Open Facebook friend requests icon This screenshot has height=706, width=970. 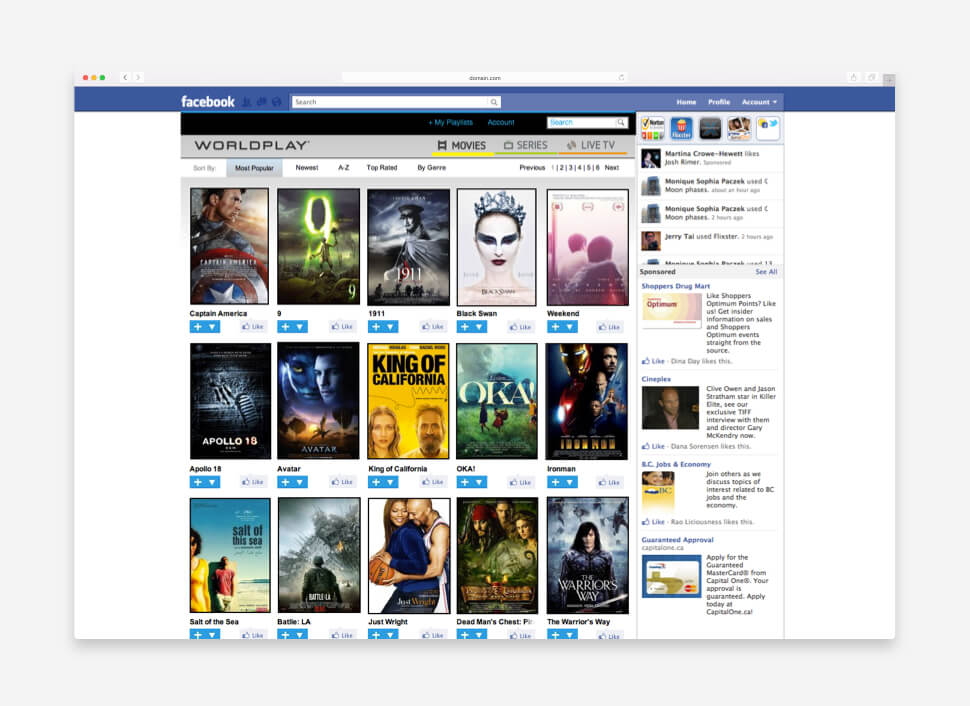247,101
